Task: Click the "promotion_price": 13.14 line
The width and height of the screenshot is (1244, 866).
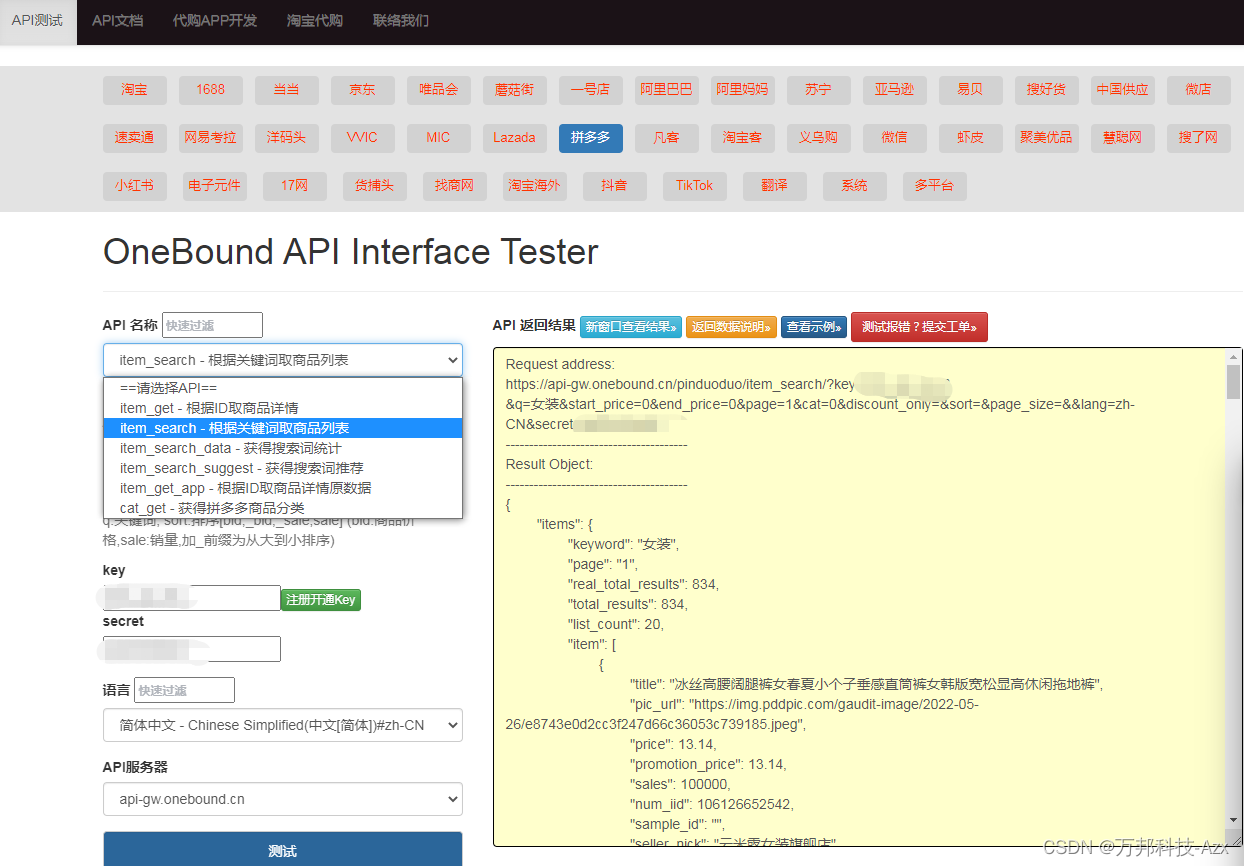Action: pos(708,764)
